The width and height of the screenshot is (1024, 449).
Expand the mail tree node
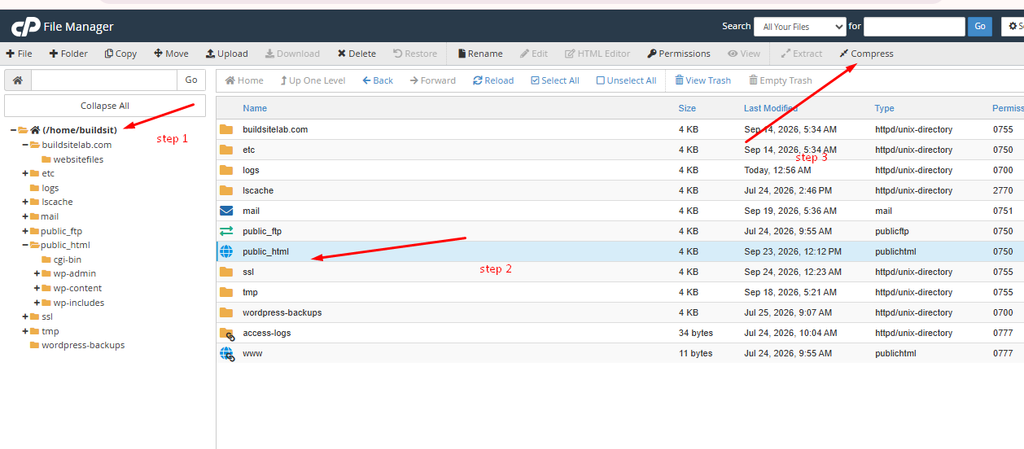25,217
